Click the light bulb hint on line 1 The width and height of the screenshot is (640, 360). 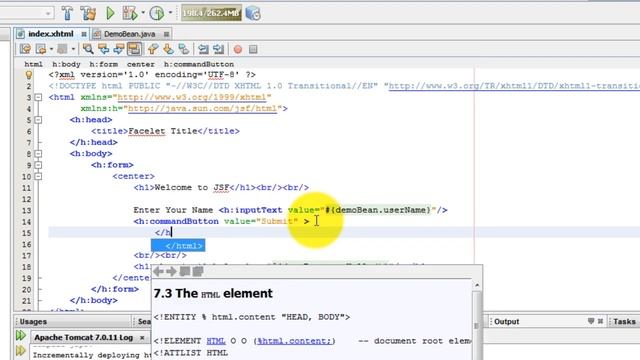(29, 75)
